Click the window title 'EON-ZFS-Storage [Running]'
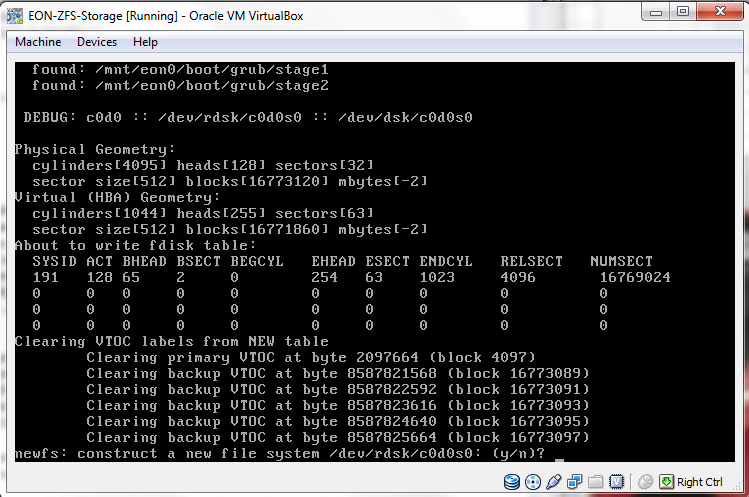The width and height of the screenshot is (749, 497). [103, 16]
